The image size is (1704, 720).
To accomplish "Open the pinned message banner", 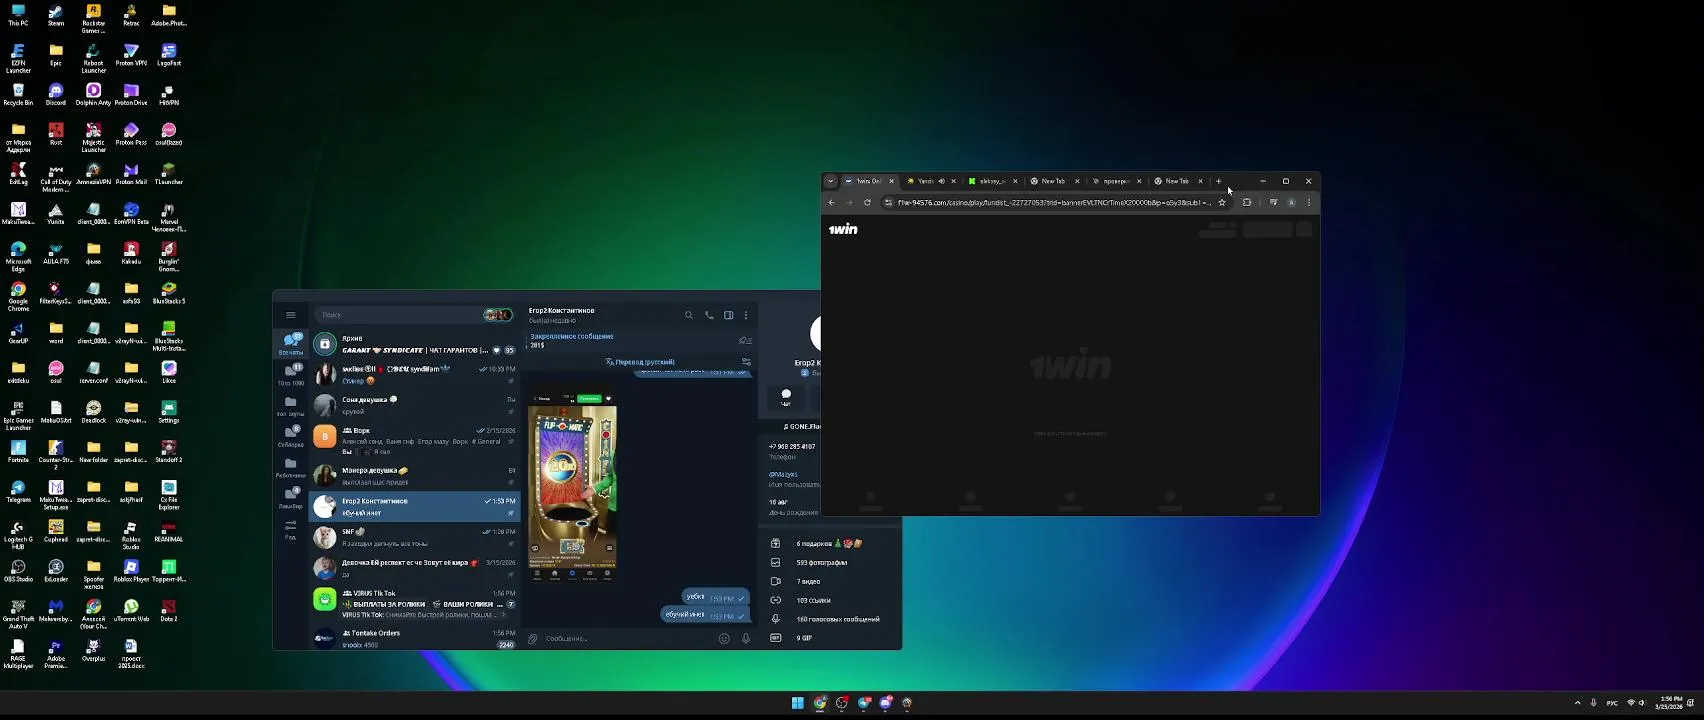I will point(630,340).
